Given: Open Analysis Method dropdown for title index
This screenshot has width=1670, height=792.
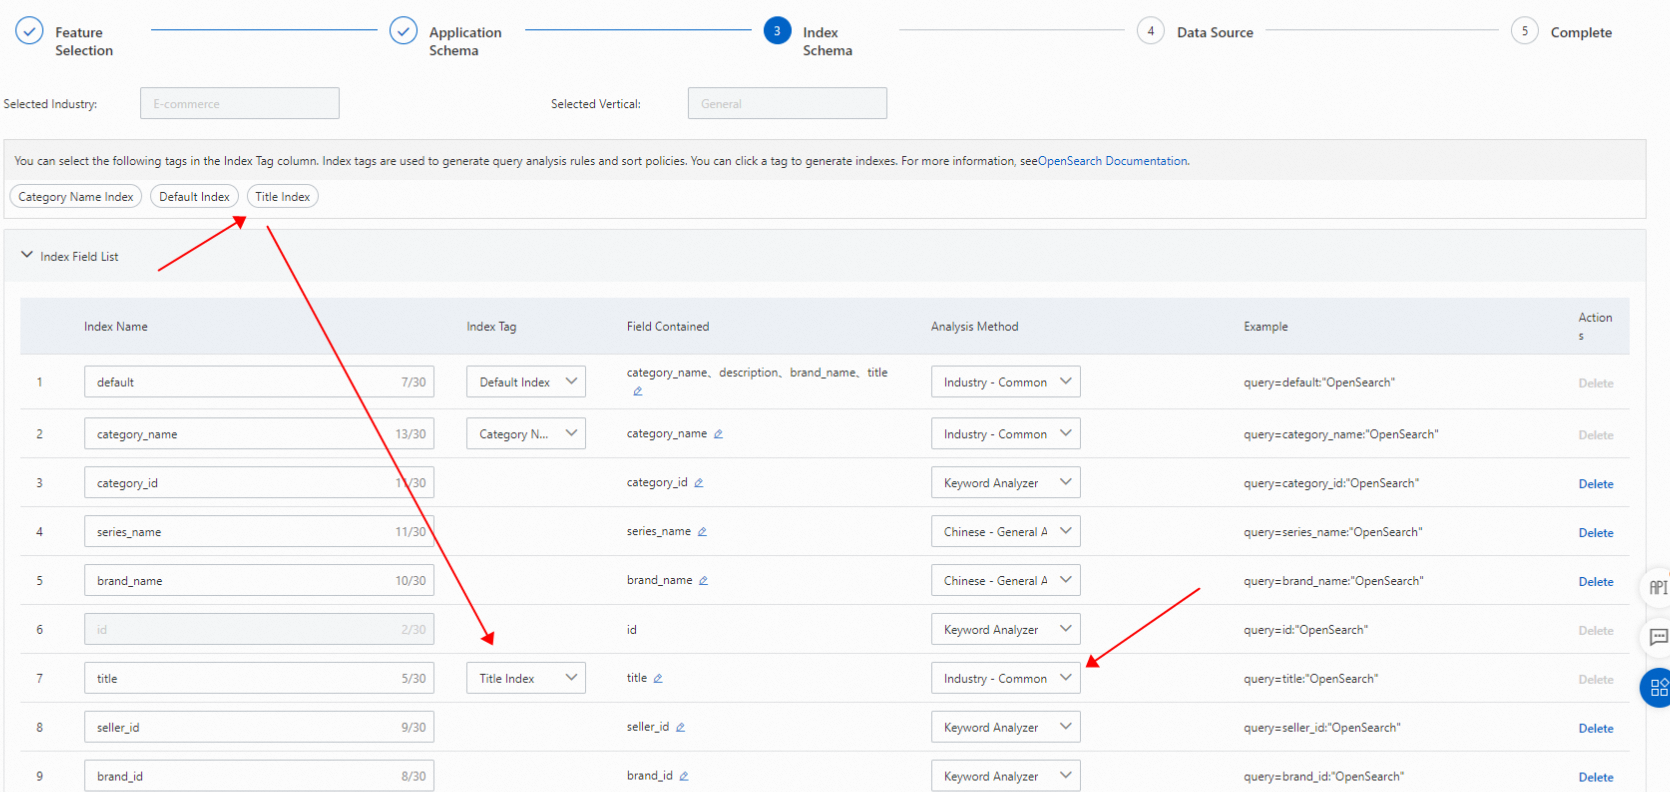Looking at the screenshot, I should pyautogui.click(x=1006, y=678).
